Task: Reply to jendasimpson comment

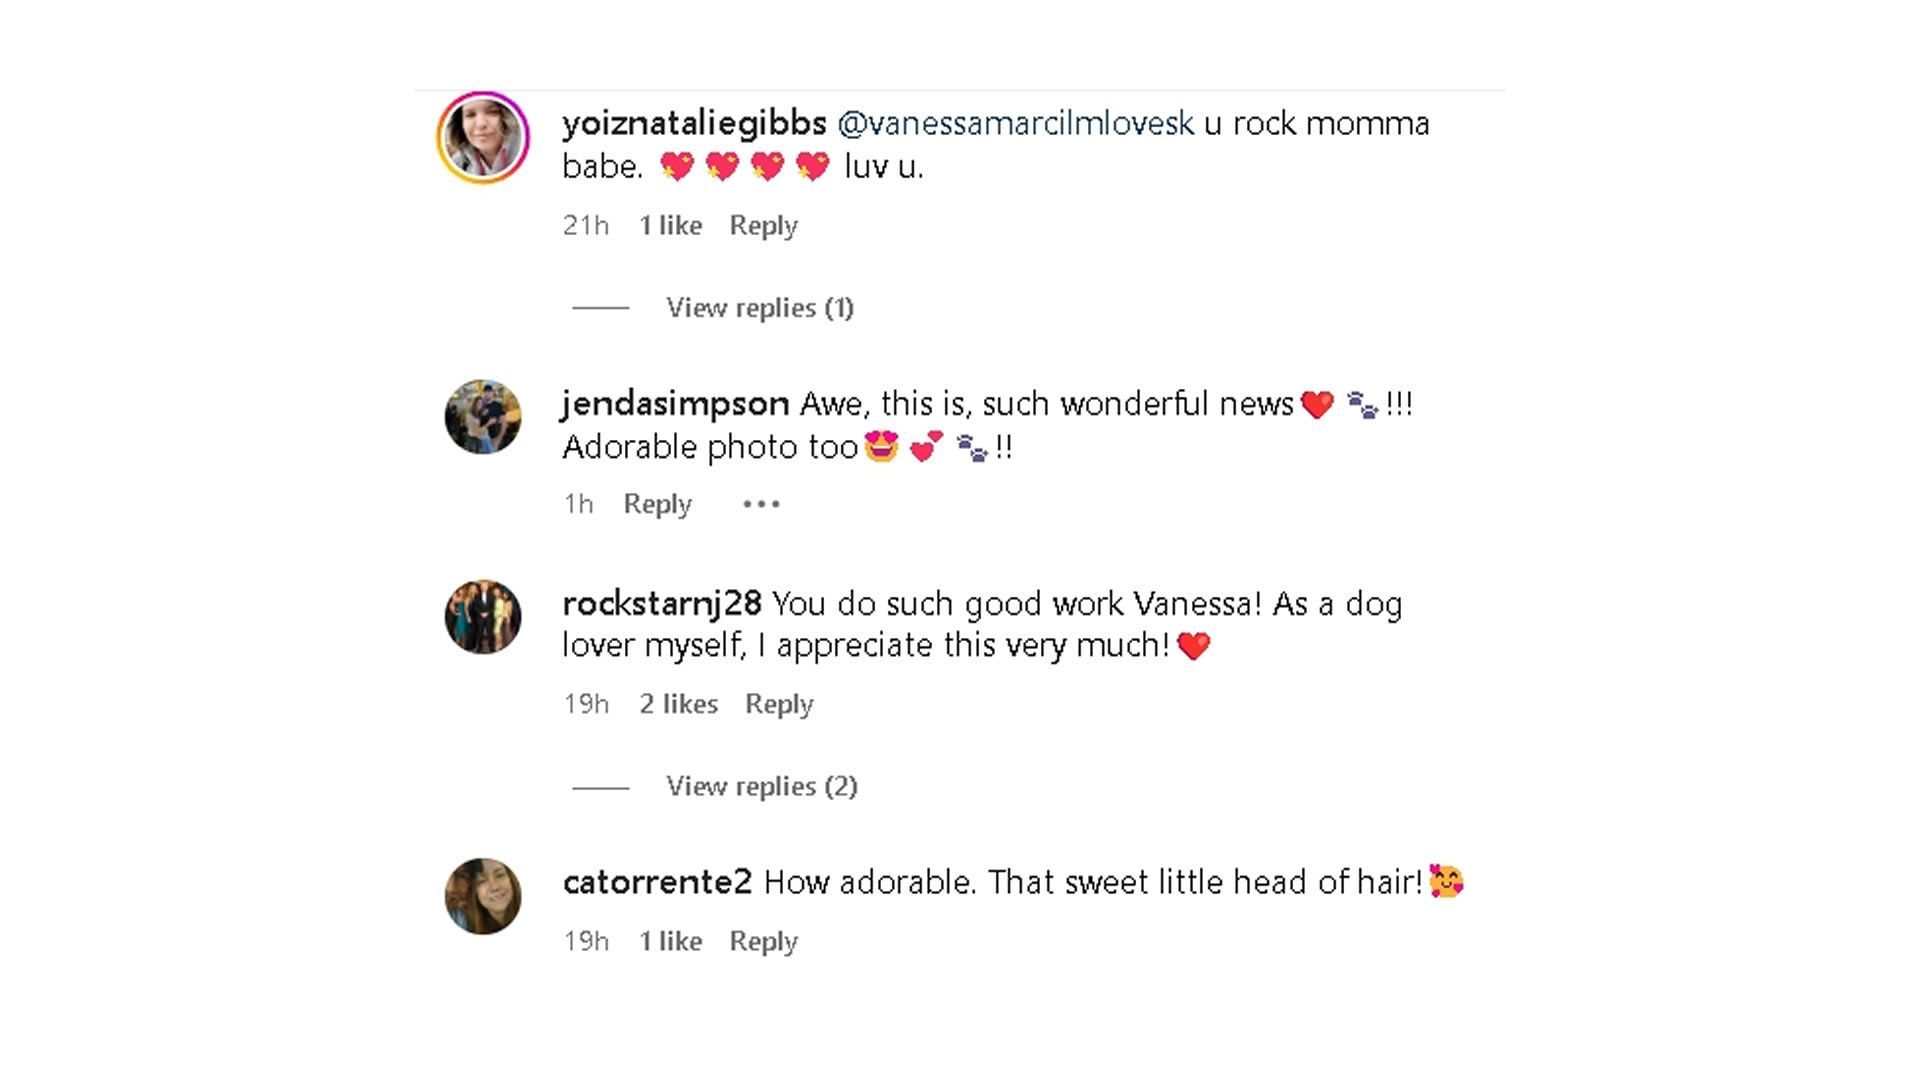Action: 657,504
